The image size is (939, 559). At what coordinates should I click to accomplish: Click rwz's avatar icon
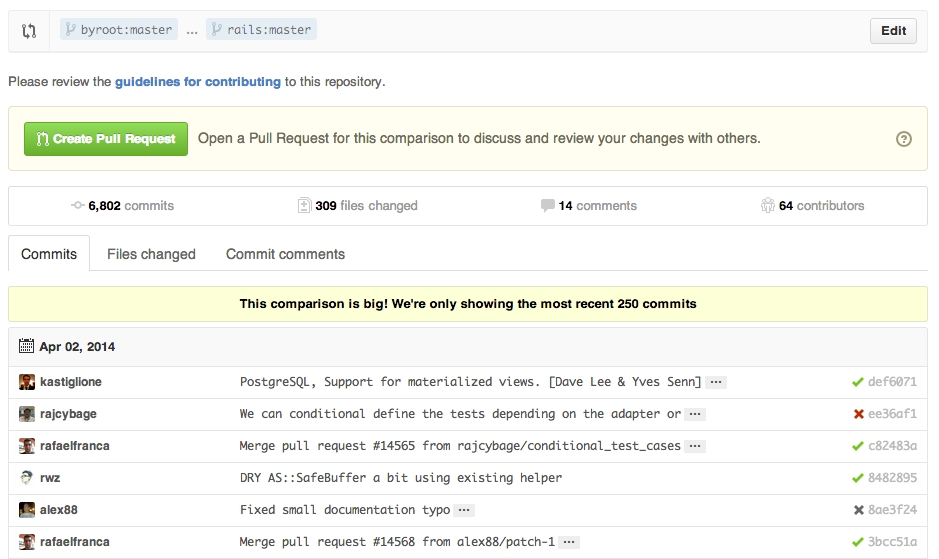(27, 478)
